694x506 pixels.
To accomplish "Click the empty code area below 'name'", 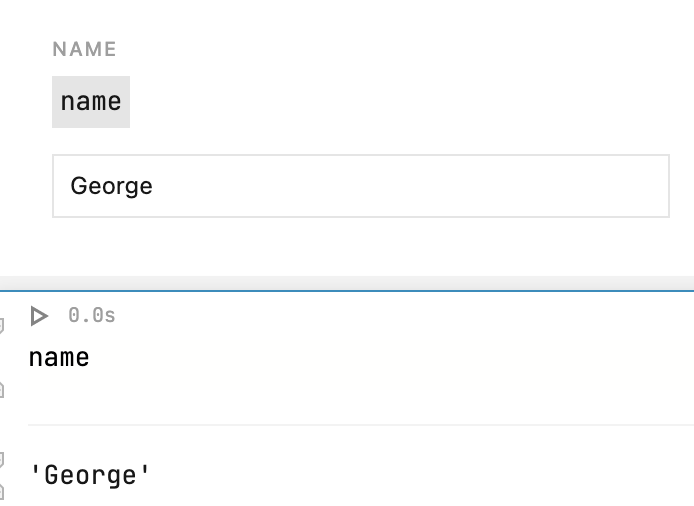I will pos(300,395).
